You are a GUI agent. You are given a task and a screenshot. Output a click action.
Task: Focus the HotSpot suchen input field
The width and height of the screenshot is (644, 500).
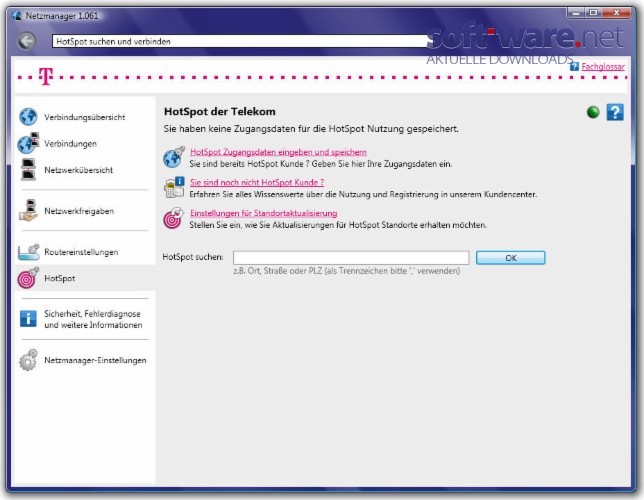(x=351, y=258)
